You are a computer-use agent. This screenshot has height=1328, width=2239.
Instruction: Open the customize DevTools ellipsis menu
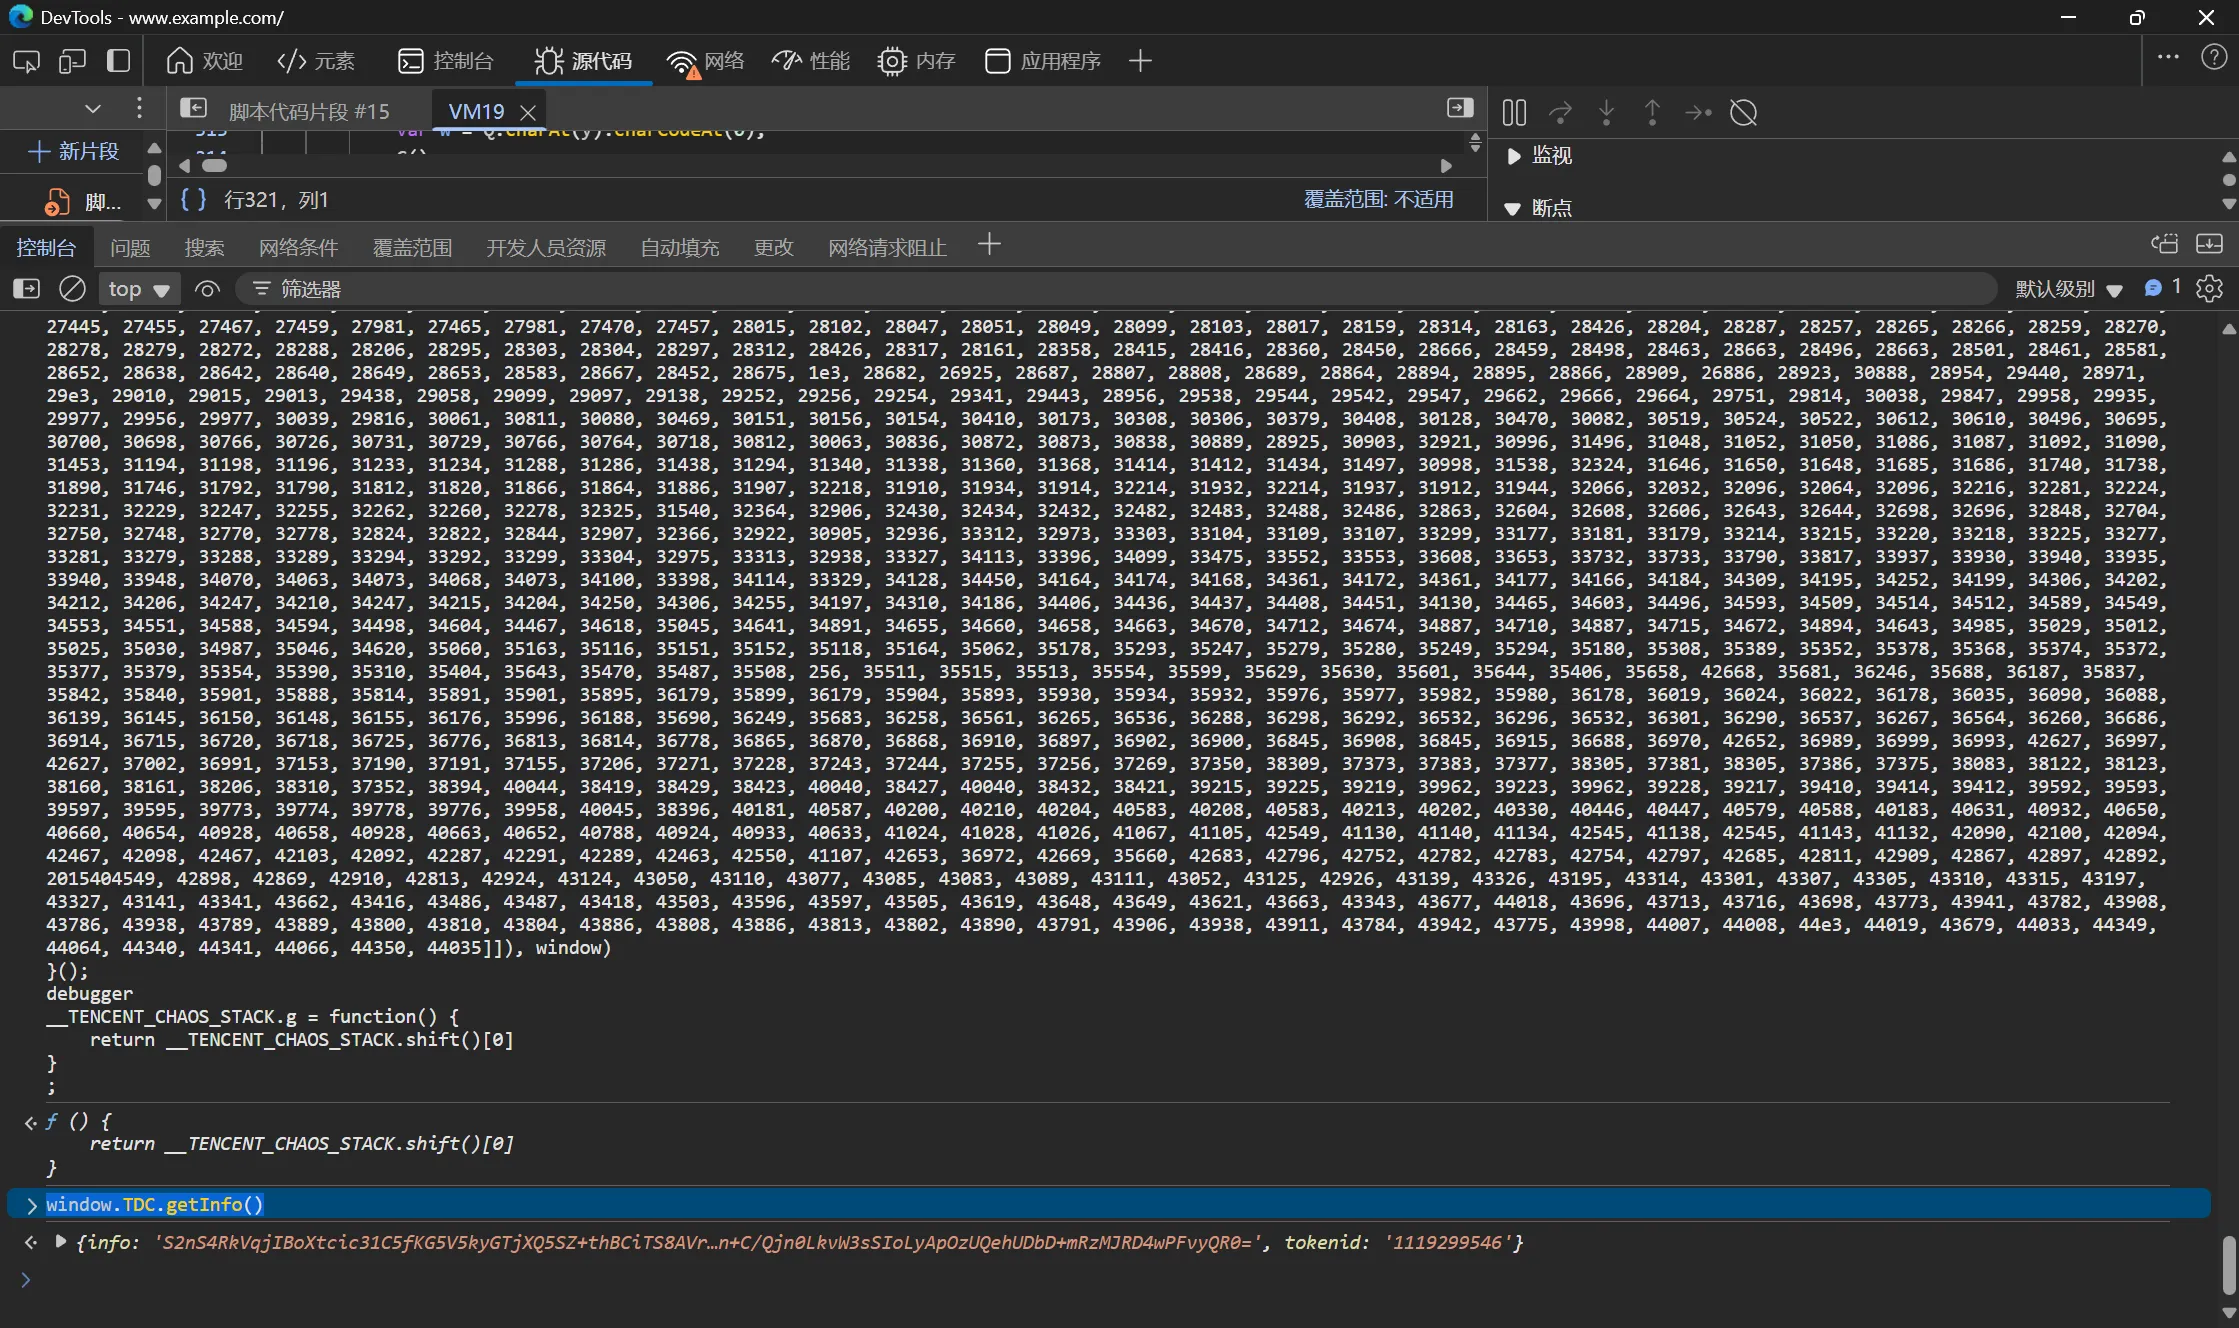(x=2168, y=58)
